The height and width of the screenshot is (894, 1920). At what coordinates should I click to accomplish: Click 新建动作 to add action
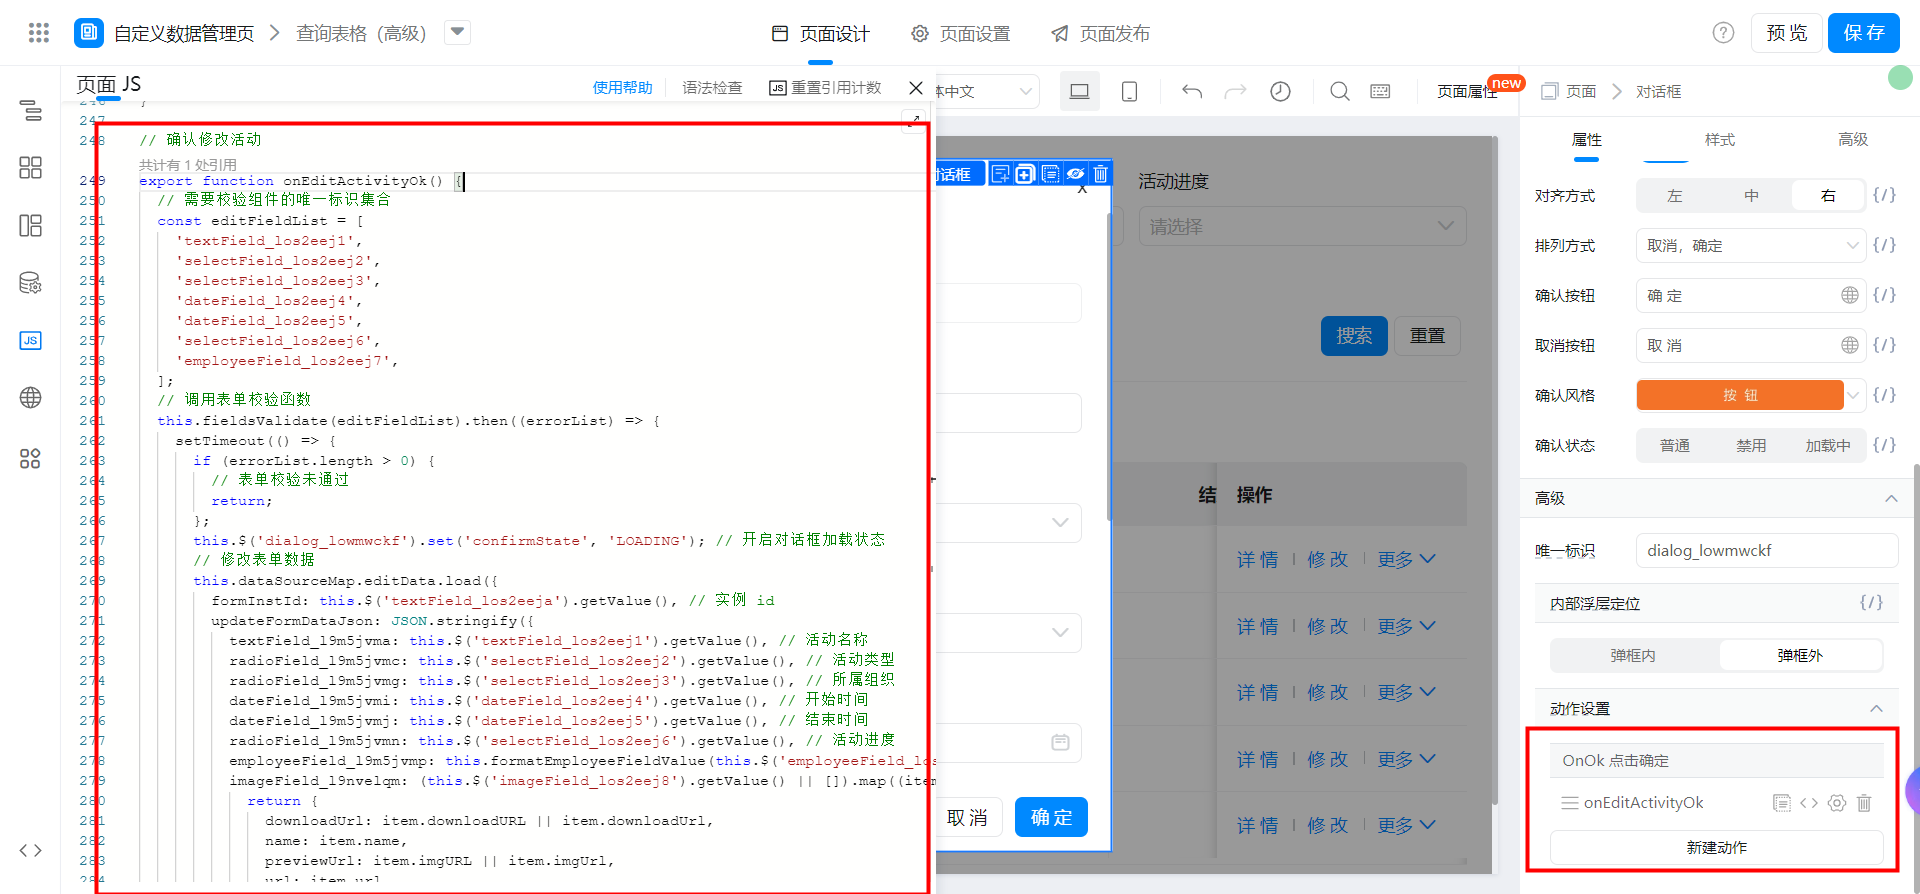[1716, 848]
